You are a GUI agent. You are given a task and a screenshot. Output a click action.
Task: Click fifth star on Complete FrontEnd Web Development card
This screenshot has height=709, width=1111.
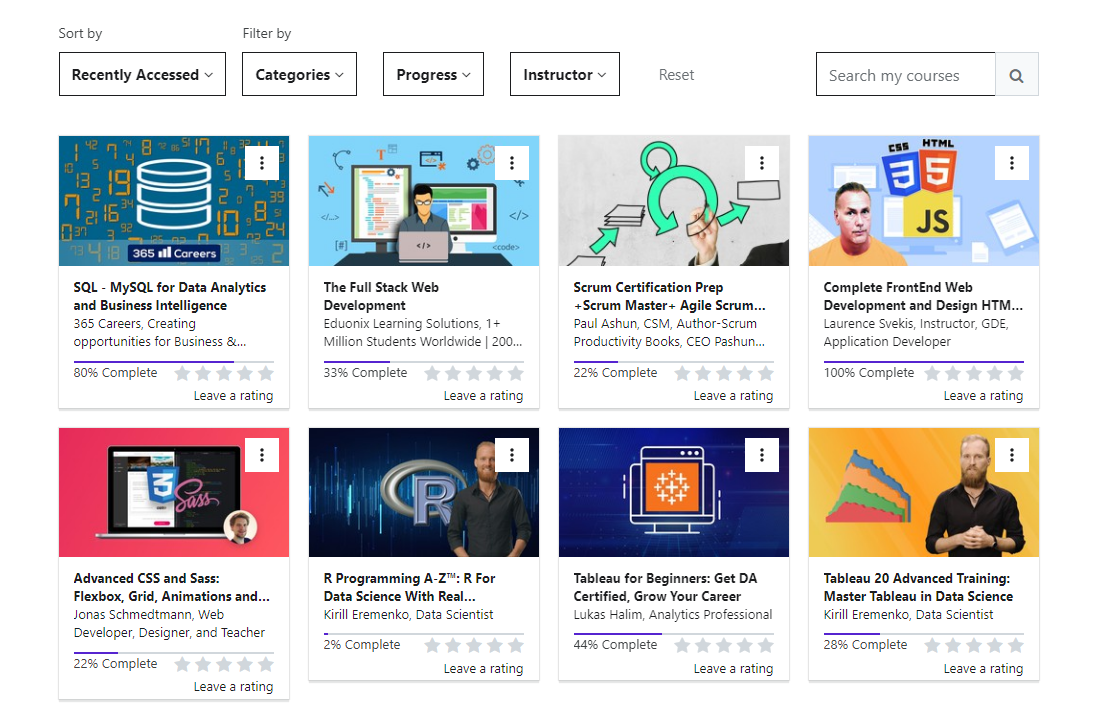[1015, 373]
